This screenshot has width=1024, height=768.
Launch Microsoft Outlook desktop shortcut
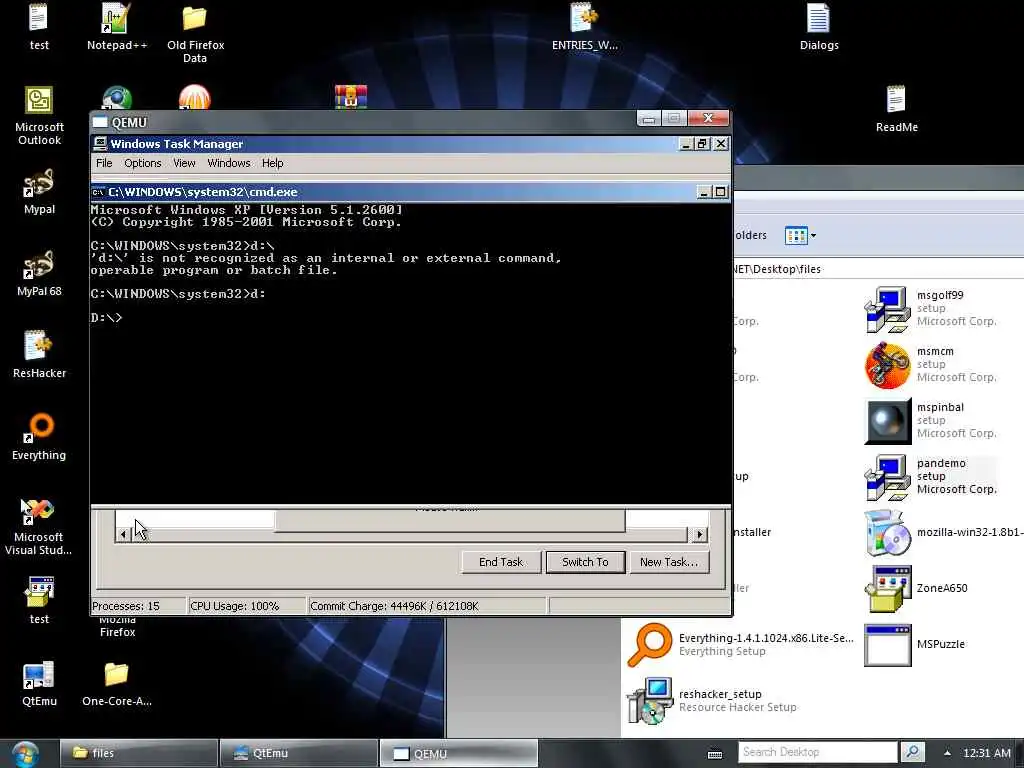tap(39, 116)
